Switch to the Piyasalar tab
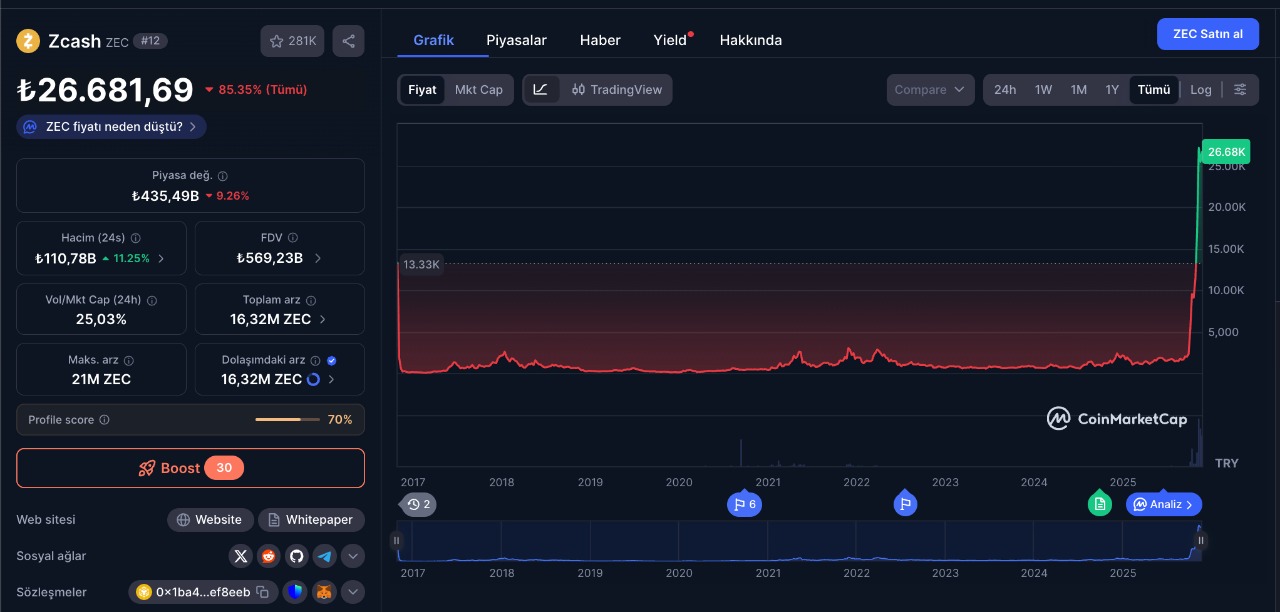Image resolution: width=1280 pixels, height=612 pixels. pos(516,40)
